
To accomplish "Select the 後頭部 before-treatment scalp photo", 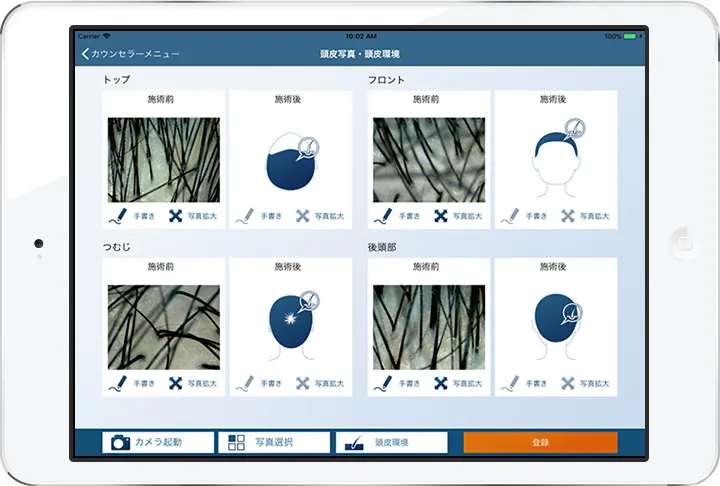I will pyautogui.click(x=428, y=328).
